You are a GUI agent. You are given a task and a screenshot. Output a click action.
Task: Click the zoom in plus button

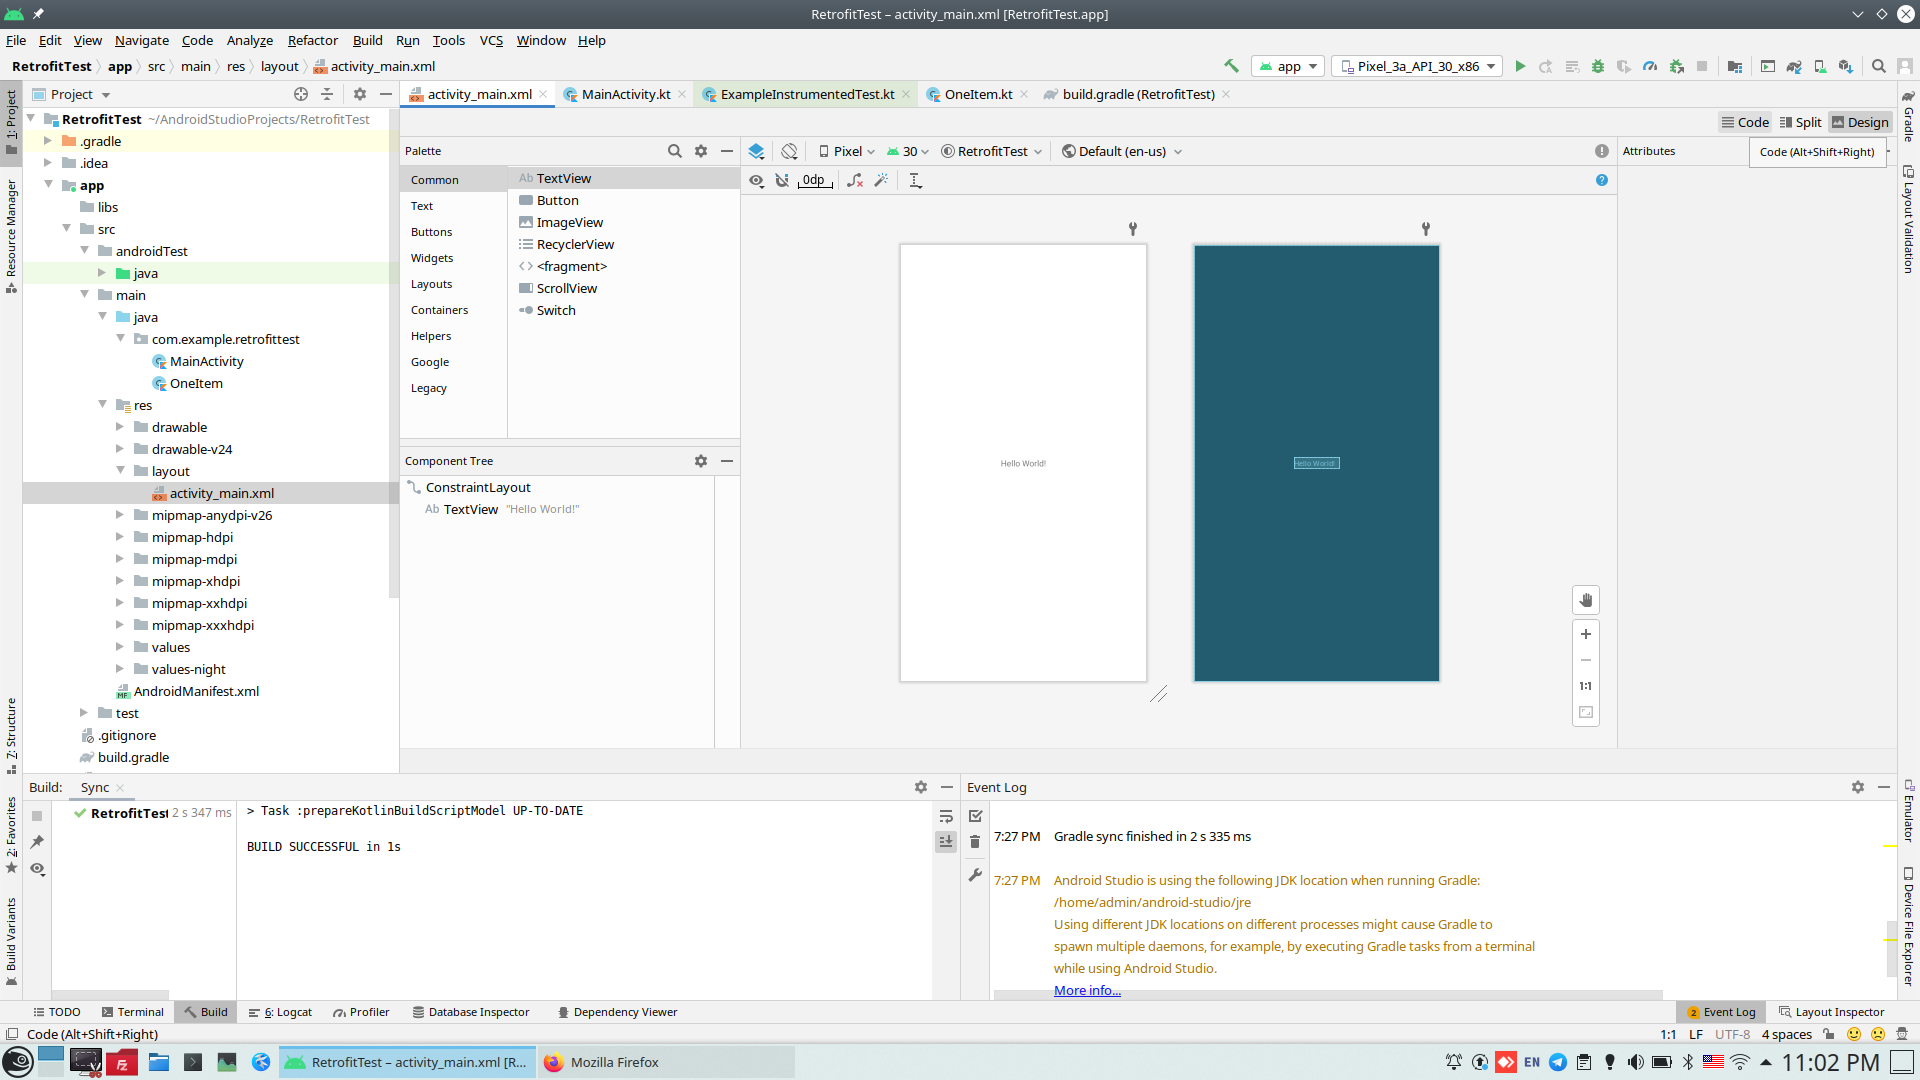coord(1586,635)
